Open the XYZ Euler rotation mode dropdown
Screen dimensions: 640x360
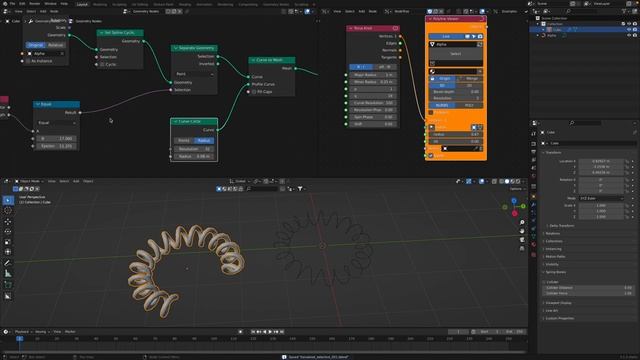pos(602,198)
